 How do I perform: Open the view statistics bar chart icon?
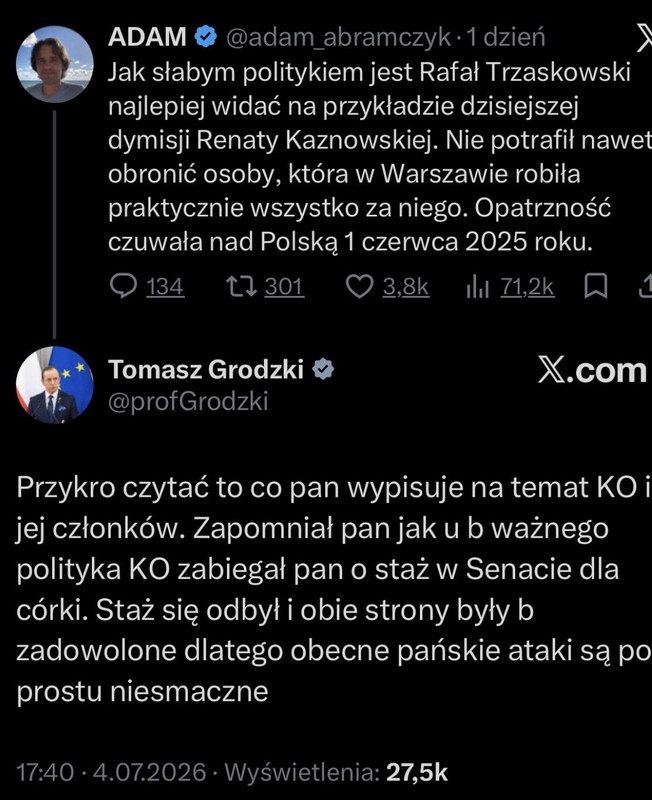(478, 287)
